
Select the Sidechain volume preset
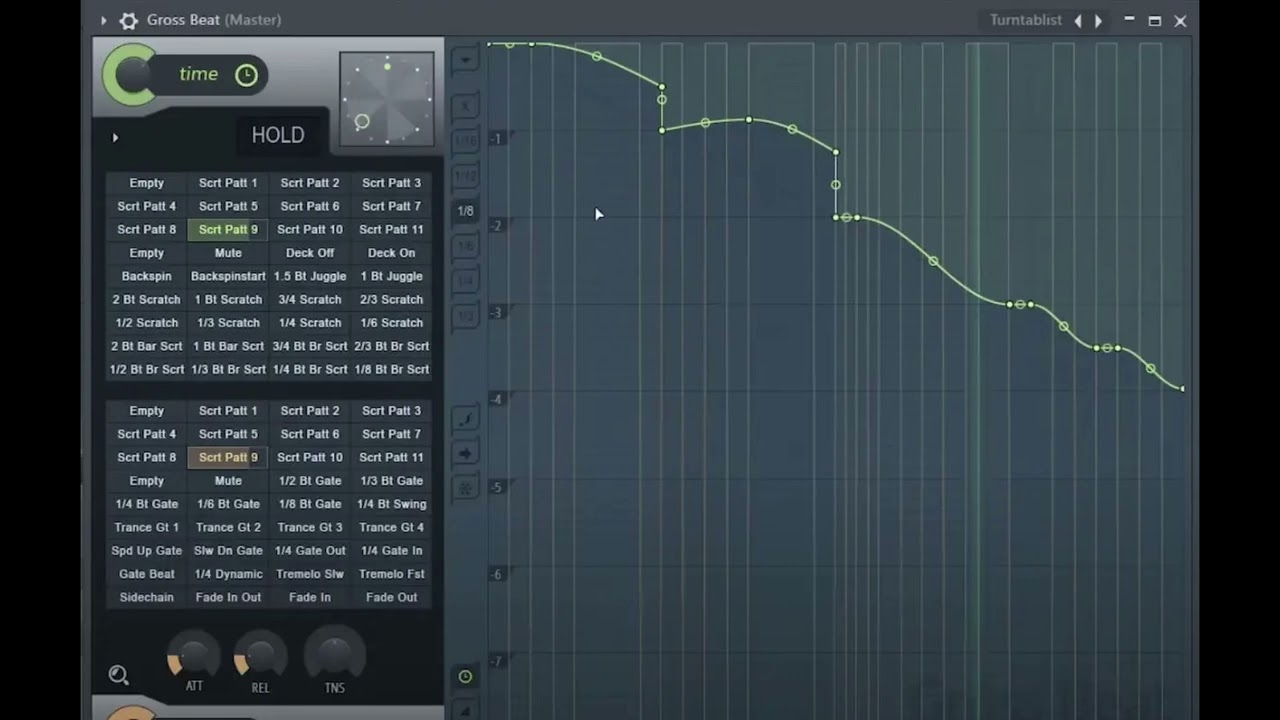(147, 597)
